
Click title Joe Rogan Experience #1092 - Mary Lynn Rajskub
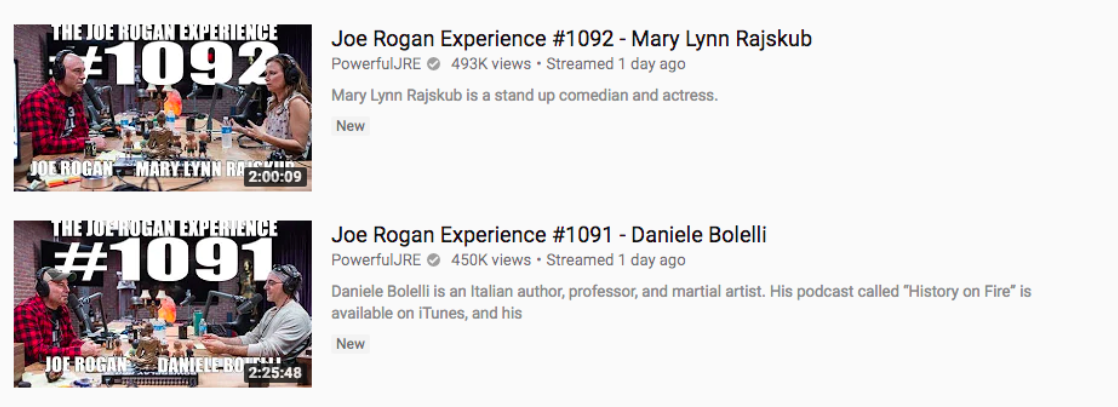tap(571, 38)
